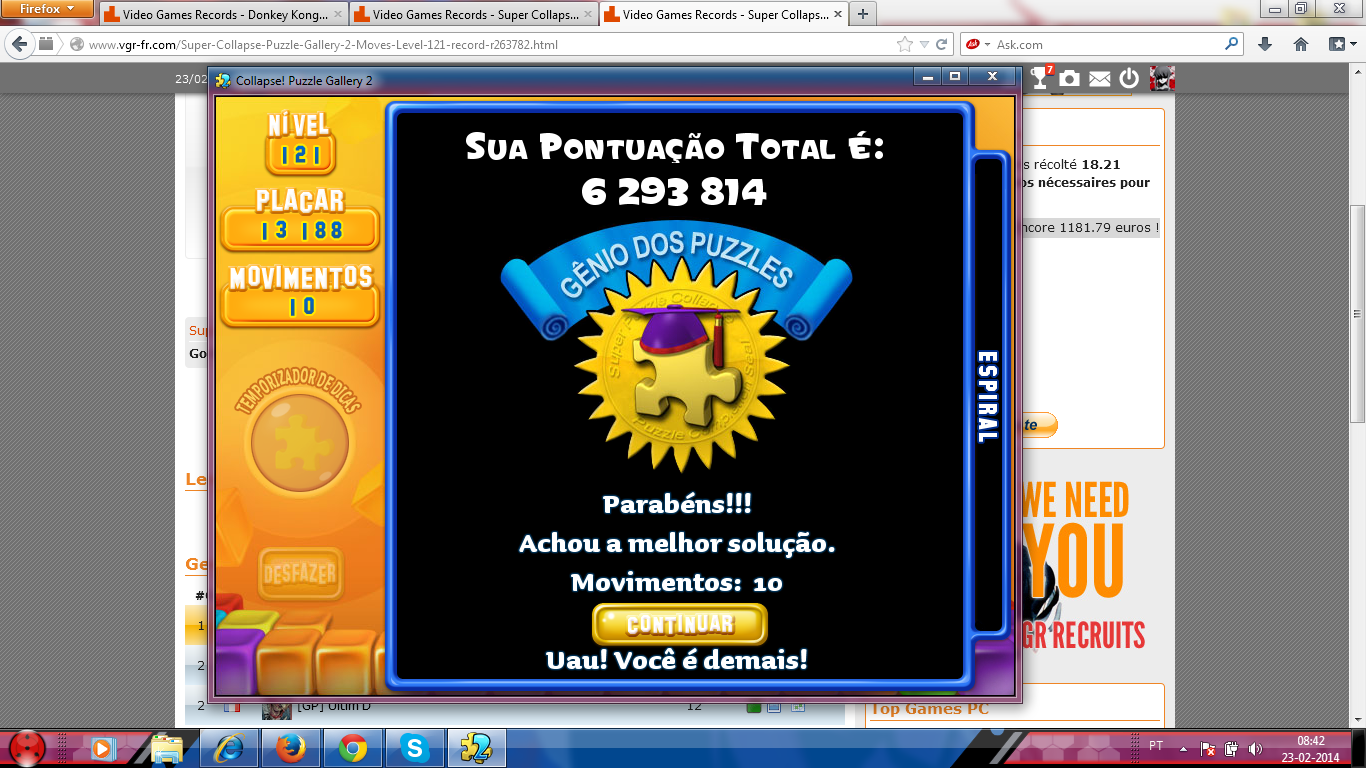
Task: Click the camera icon on website header
Action: tap(1070, 78)
